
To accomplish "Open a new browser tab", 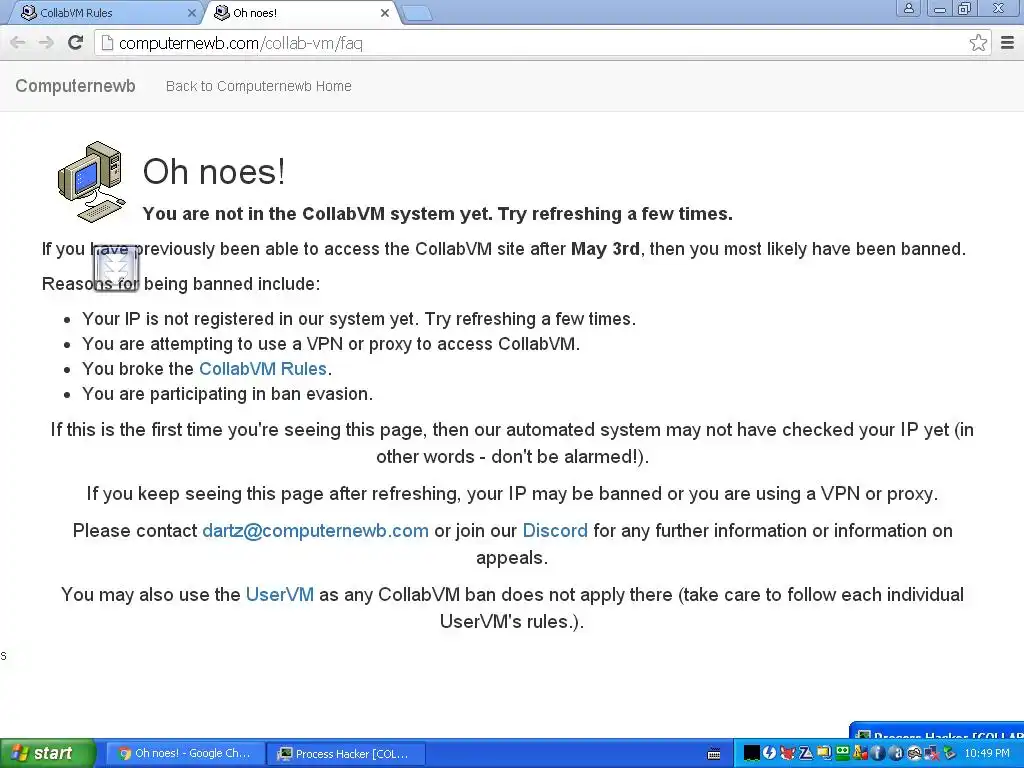I will [417, 13].
